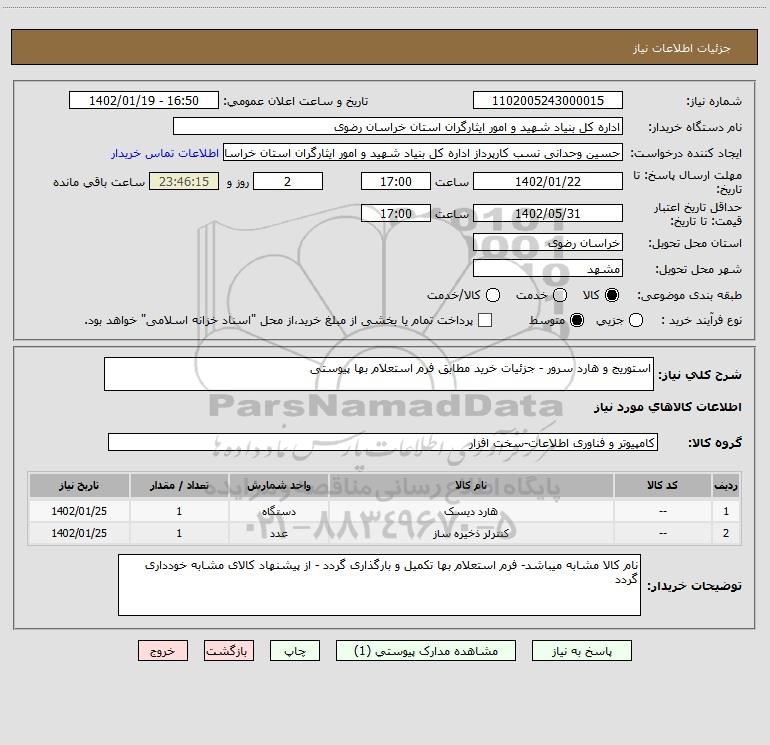770x745 pixels.
Task: Click the response deadline time field 17:00
Action: click(396, 181)
